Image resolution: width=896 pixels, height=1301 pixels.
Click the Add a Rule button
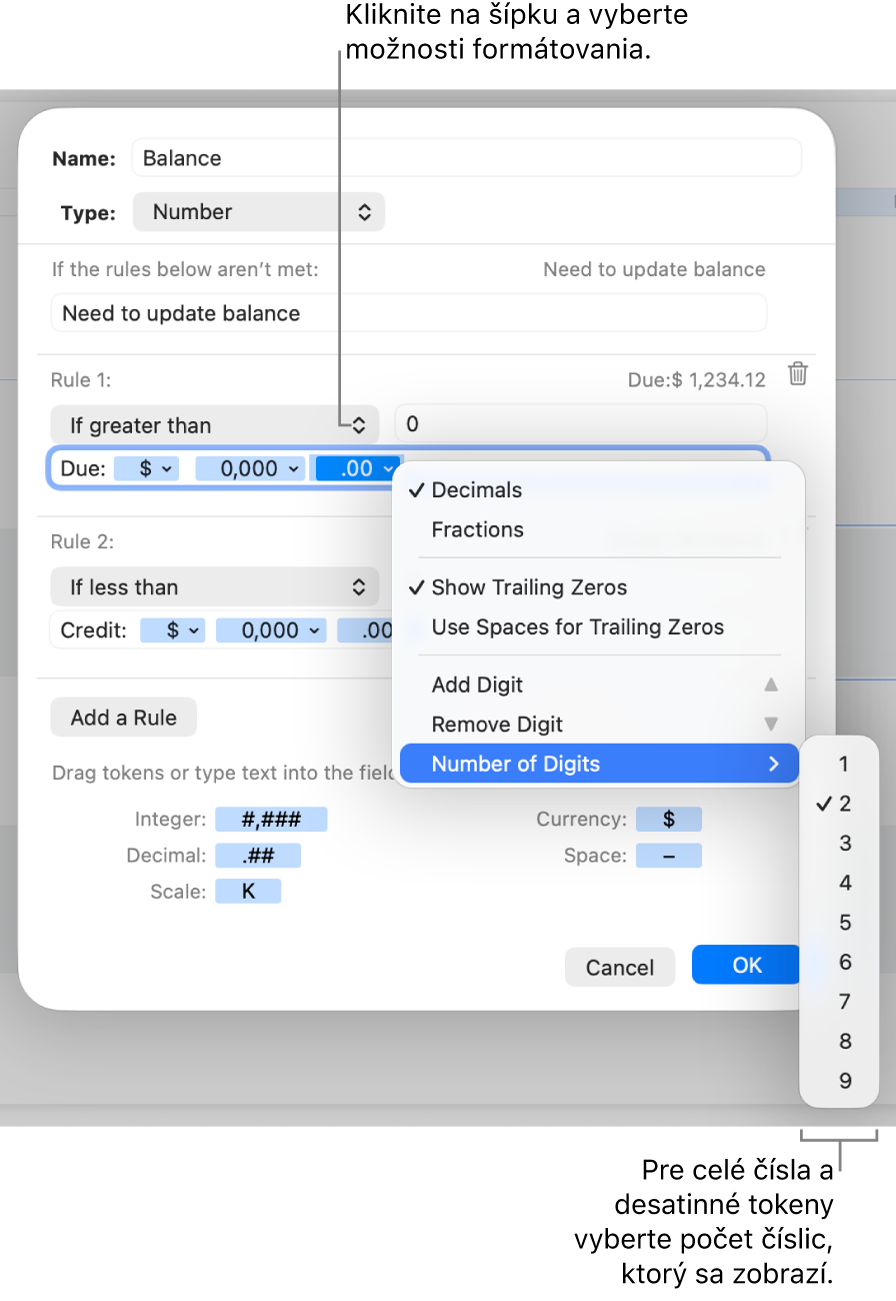pos(123,717)
